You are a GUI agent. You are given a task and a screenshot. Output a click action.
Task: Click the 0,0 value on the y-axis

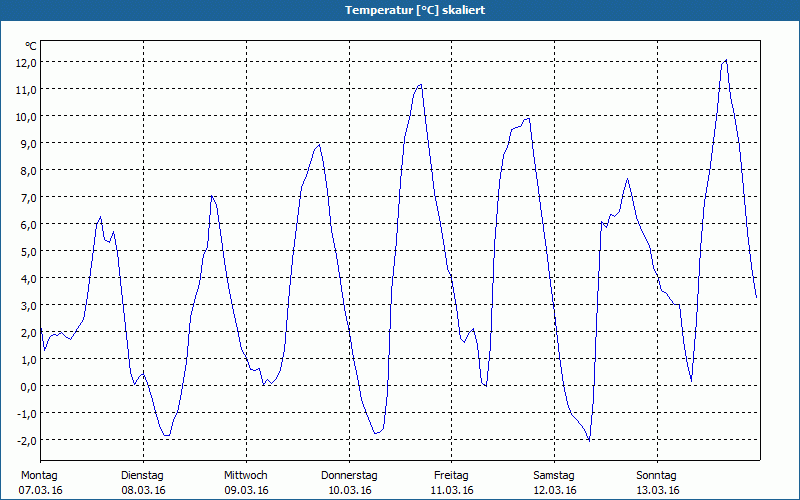(x=28, y=386)
